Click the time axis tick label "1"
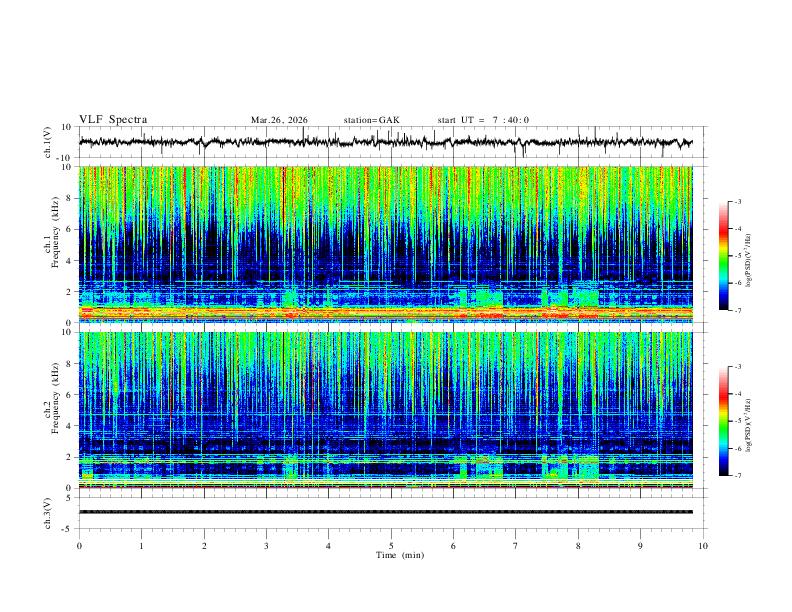The width and height of the screenshot is (792, 612). coord(141,546)
